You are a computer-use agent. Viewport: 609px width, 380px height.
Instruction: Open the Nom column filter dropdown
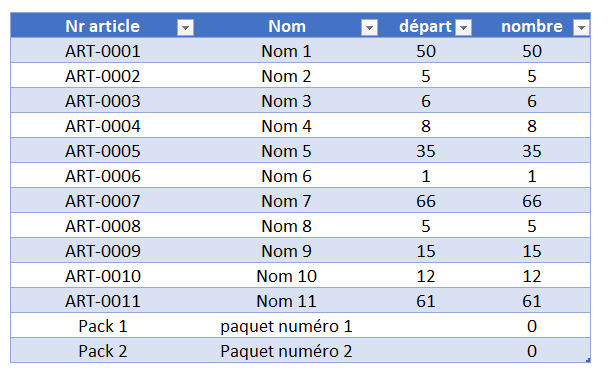click(x=369, y=28)
